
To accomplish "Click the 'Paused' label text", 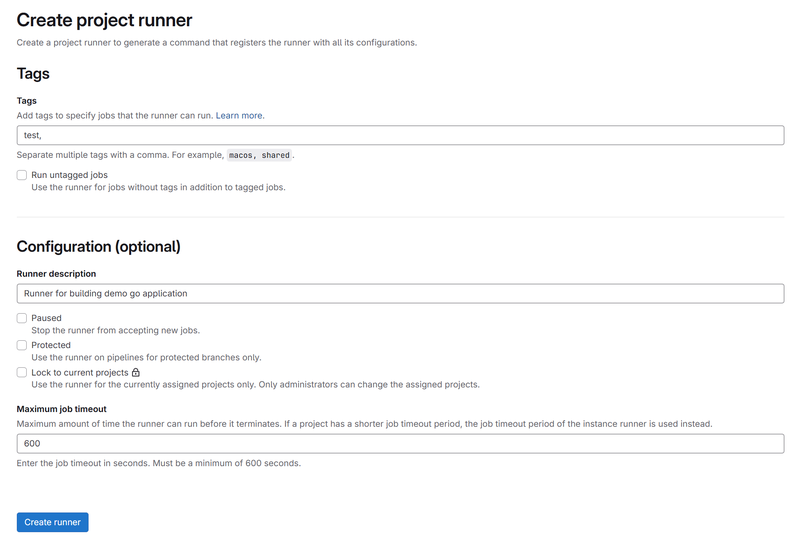I will point(46,318).
